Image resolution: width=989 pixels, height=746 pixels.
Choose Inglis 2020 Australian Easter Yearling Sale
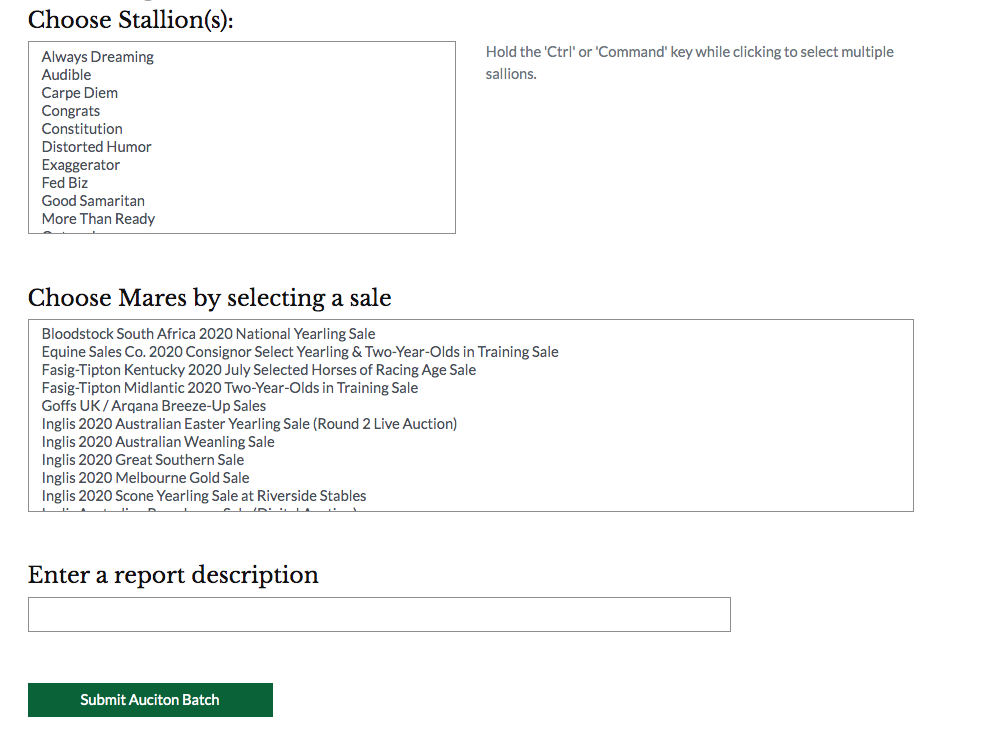(x=249, y=424)
